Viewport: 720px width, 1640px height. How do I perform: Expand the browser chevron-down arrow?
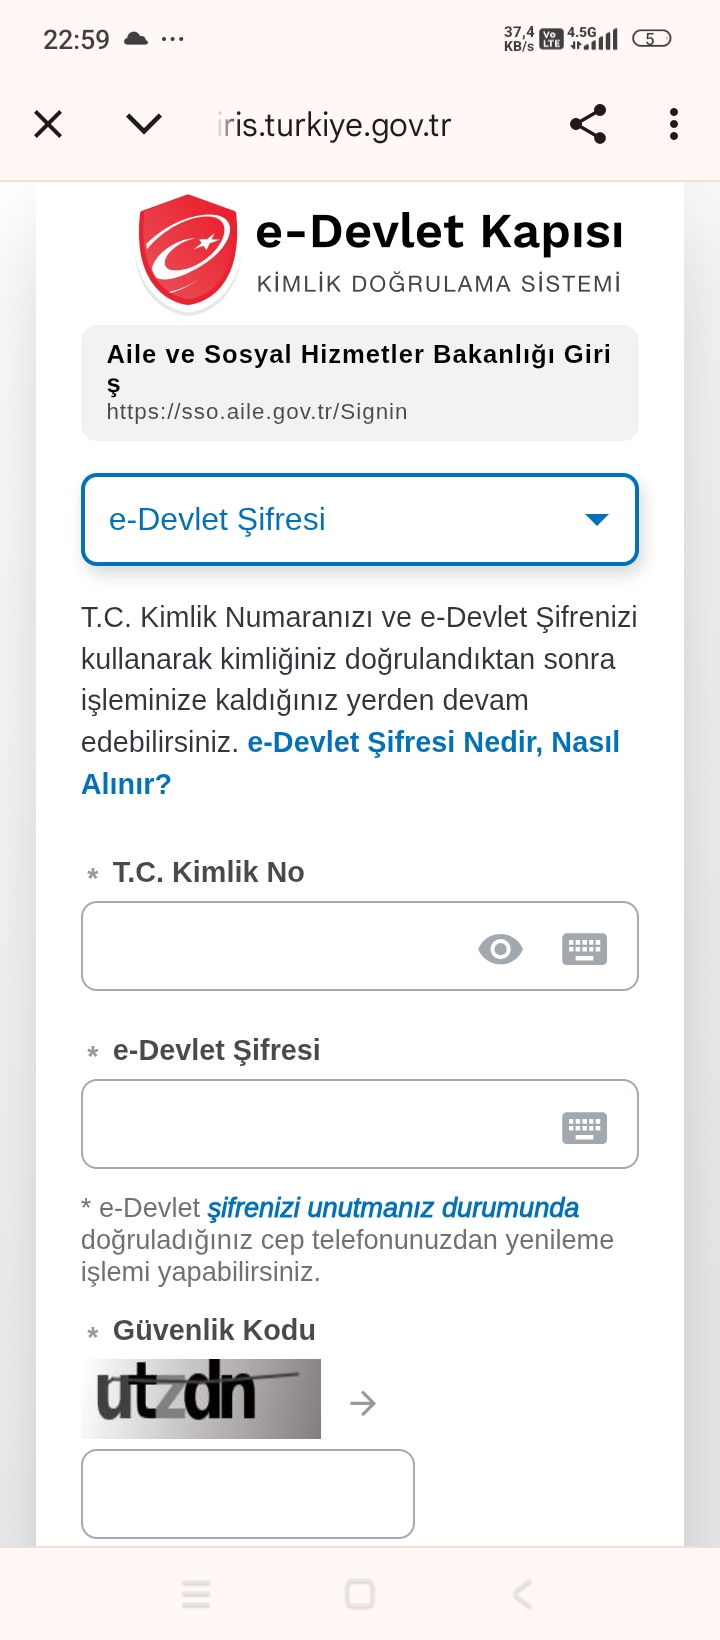coord(144,124)
